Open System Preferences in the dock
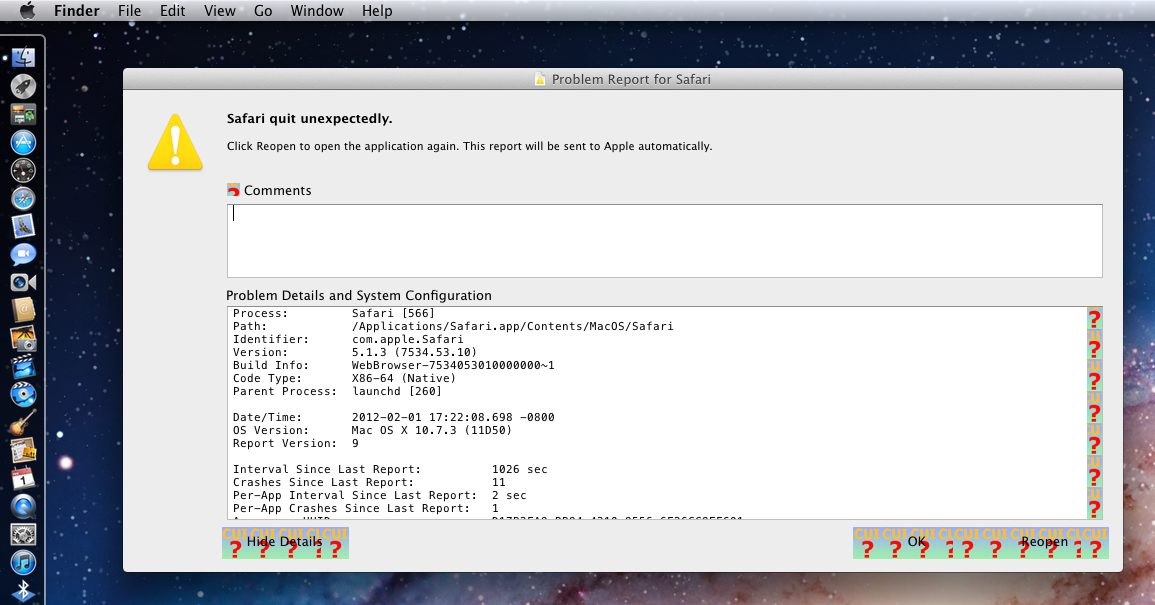1155x605 pixels. coord(24,534)
